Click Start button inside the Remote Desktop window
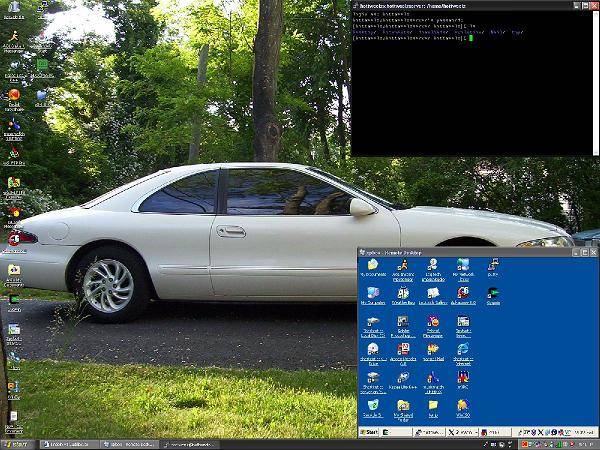 click(369, 432)
